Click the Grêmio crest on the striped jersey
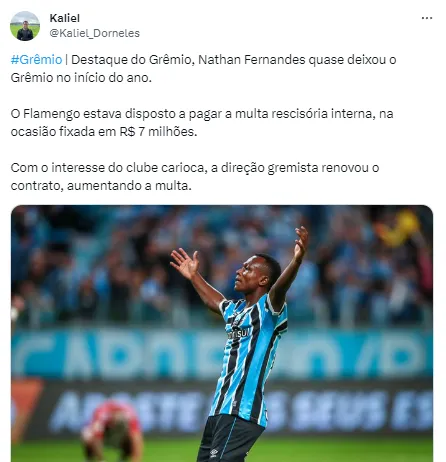446x462 pixels. pos(237,321)
